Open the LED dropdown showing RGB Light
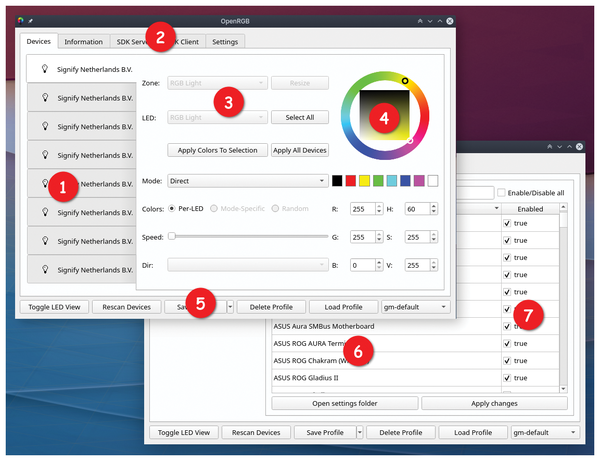 tap(217, 117)
